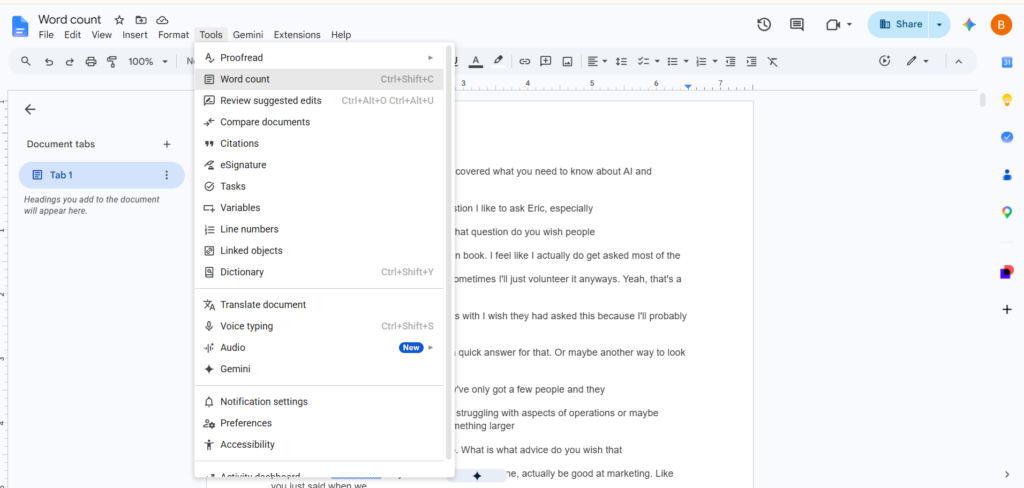Click the right indent marker on ruler

688,86
